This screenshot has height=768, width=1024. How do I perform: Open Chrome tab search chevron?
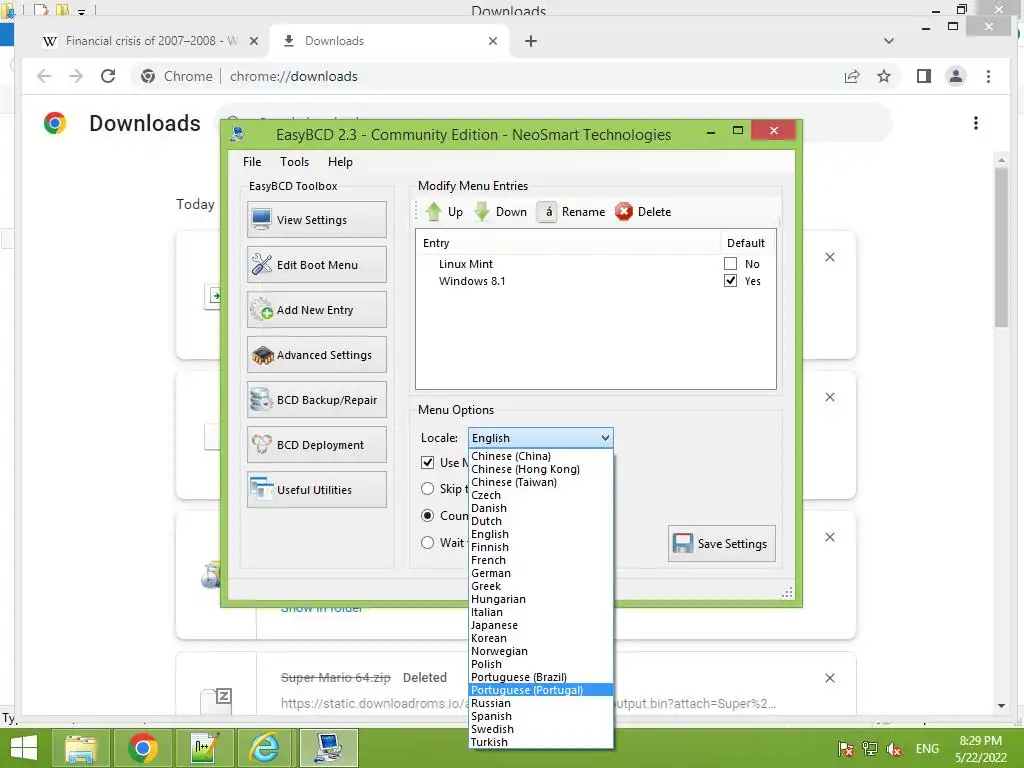tap(888, 40)
